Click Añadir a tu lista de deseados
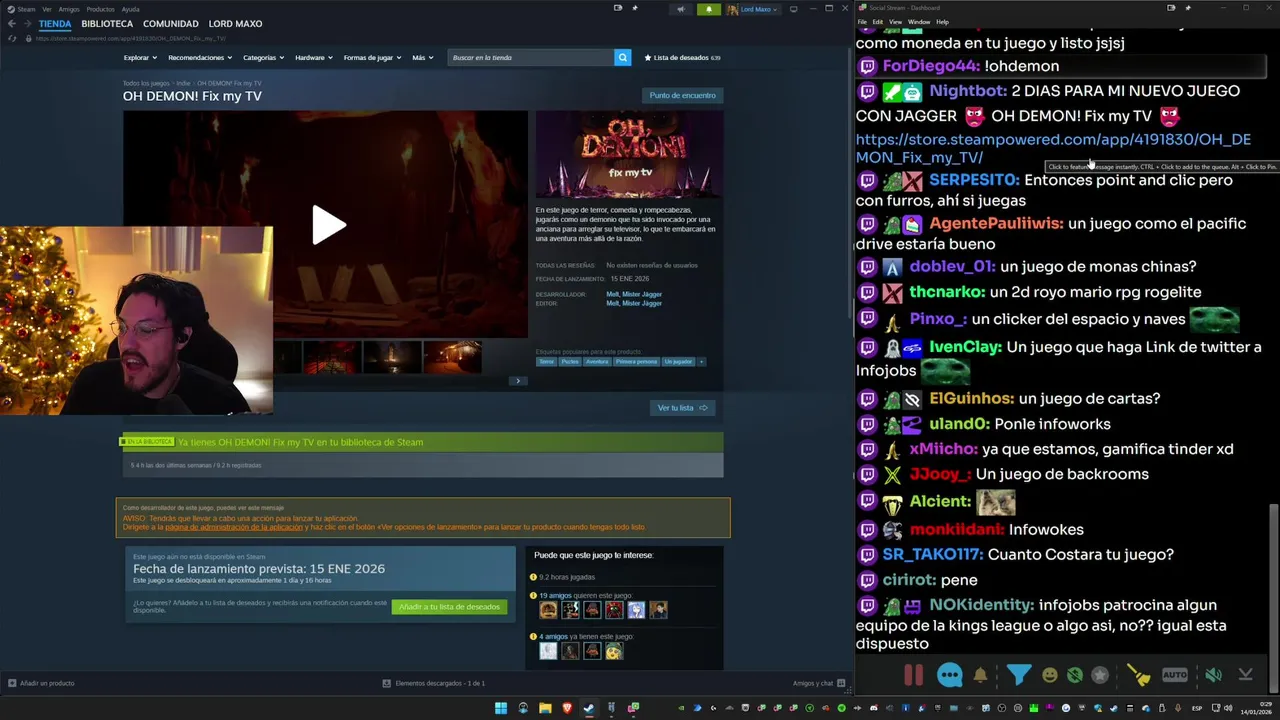Viewport: 1280px width, 720px height. coord(449,607)
